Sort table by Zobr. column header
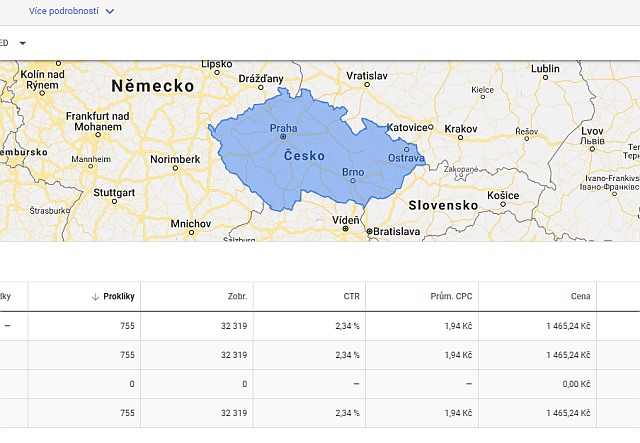Viewport: 640px width, 443px height. pyautogui.click(x=237, y=296)
